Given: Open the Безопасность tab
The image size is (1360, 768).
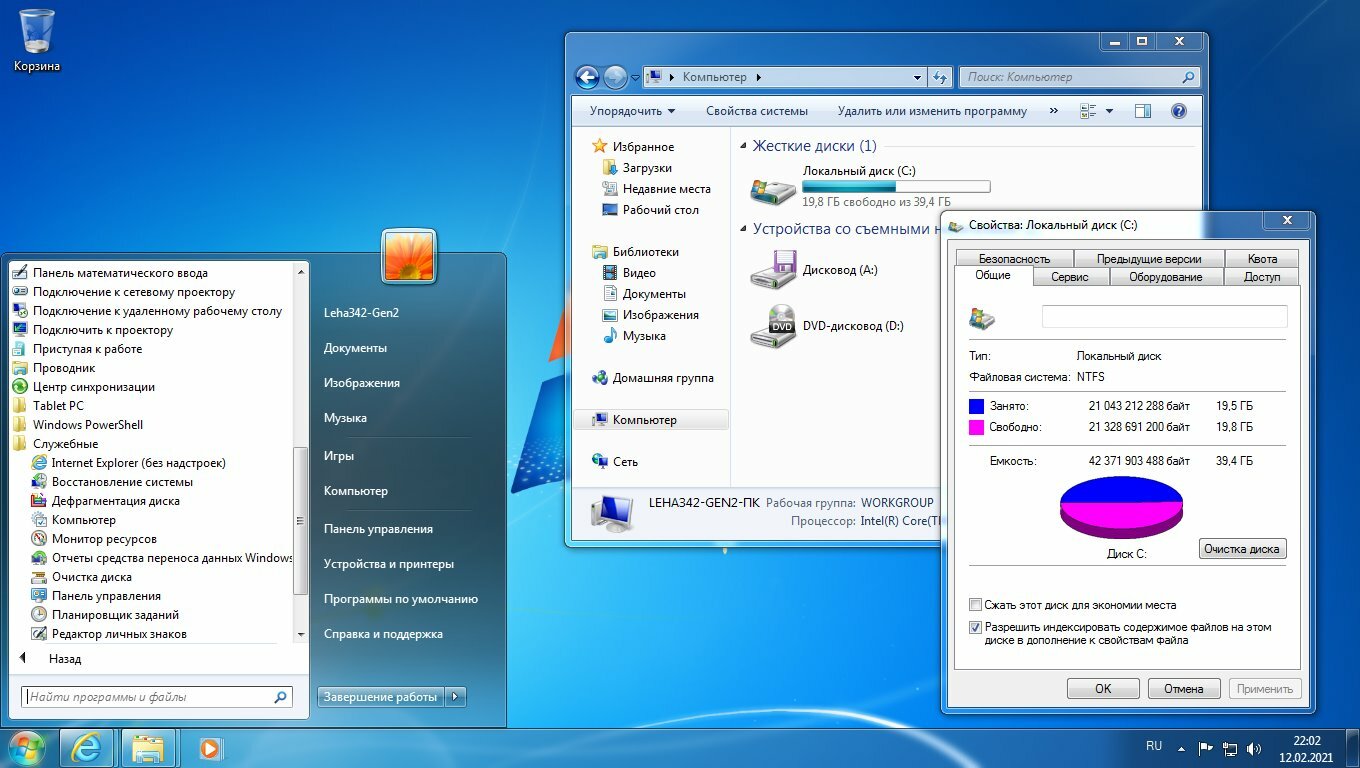Looking at the screenshot, I should [x=1013, y=258].
